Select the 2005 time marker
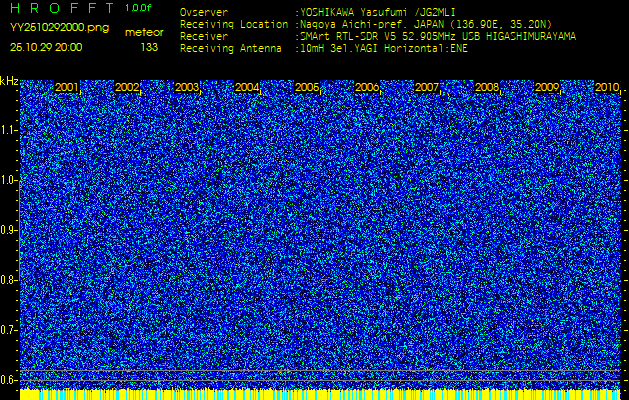Screen dimensions: 629x400 [x=307, y=87]
